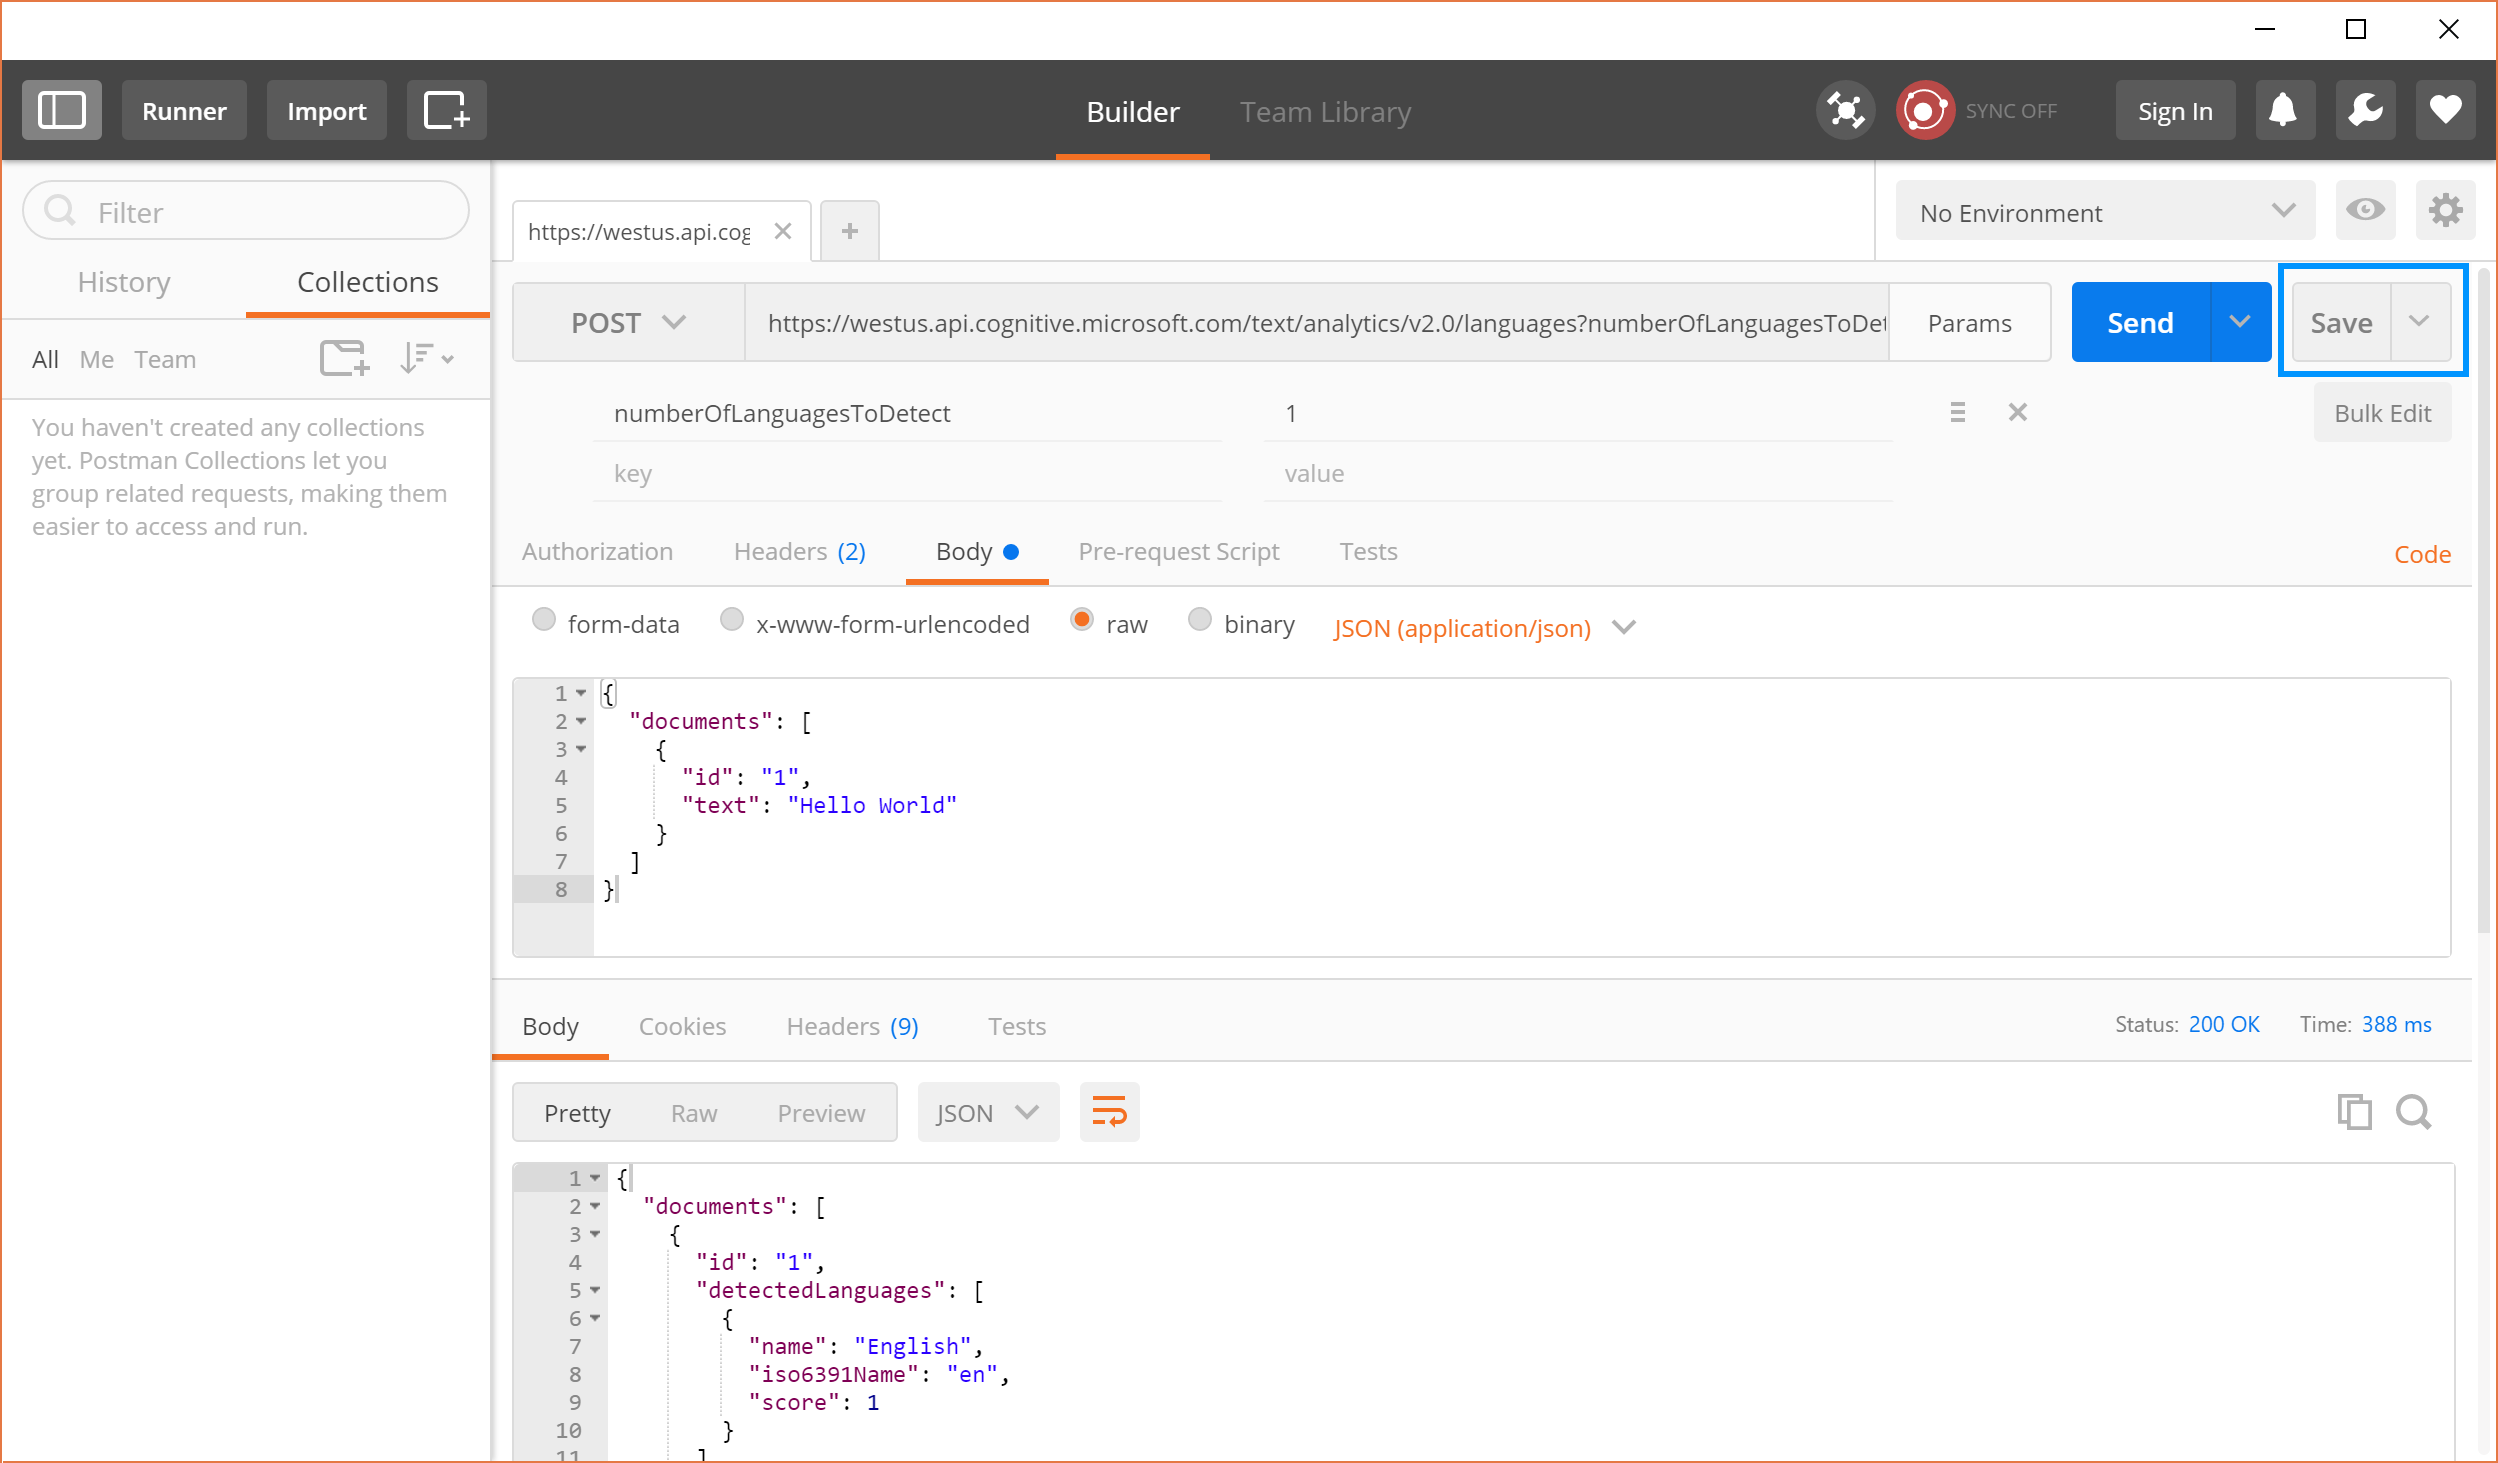The image size is (2498, 1463).
Task: Click the SYNC OFF sync icon
Action: tap(1925, 110)
